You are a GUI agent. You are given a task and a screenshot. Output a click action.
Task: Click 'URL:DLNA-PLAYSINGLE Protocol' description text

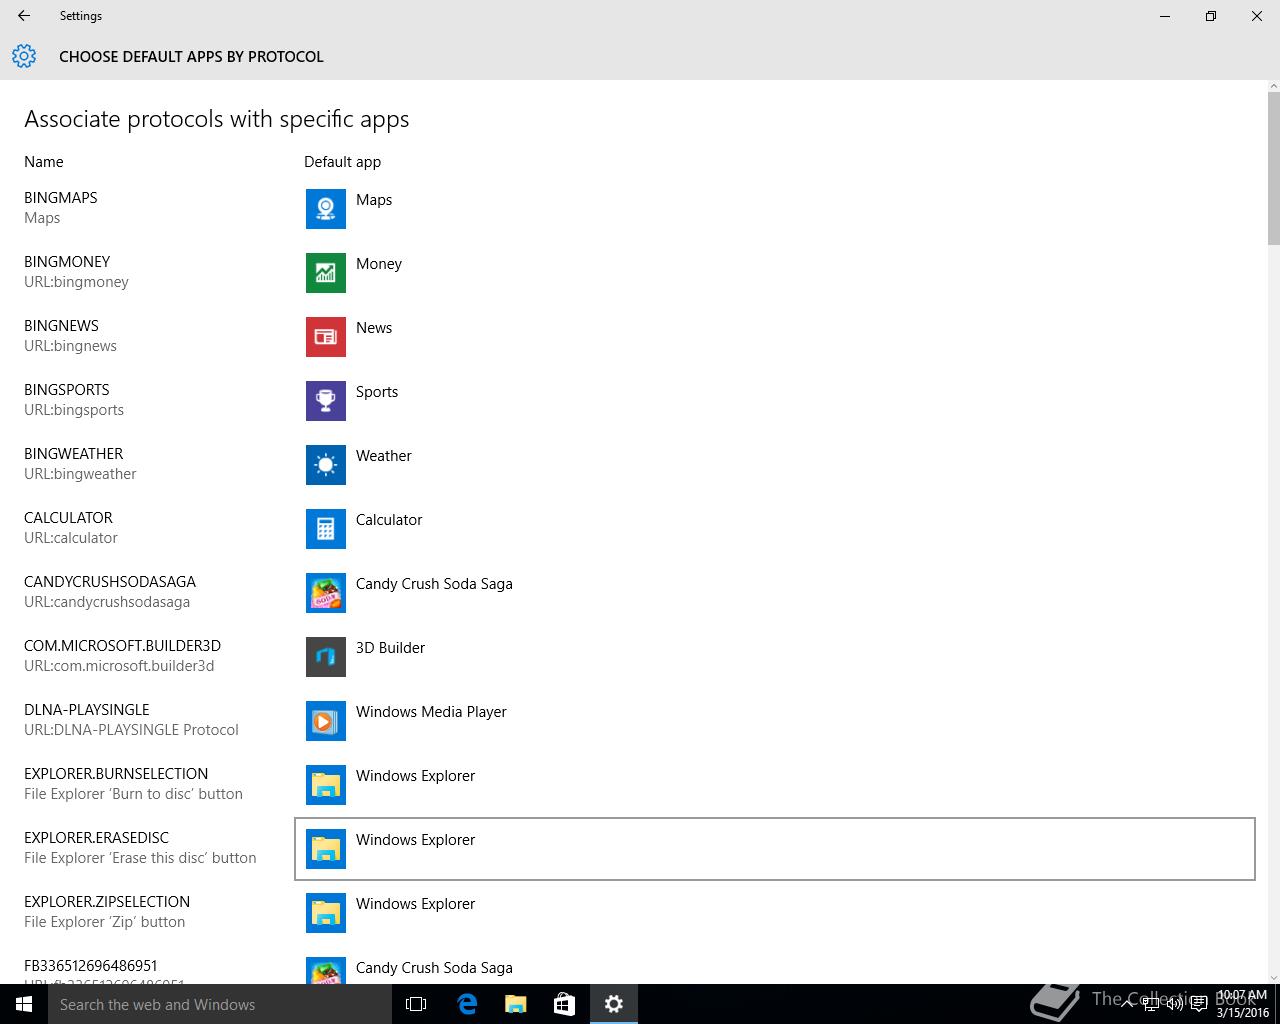(x=131, y=730)
